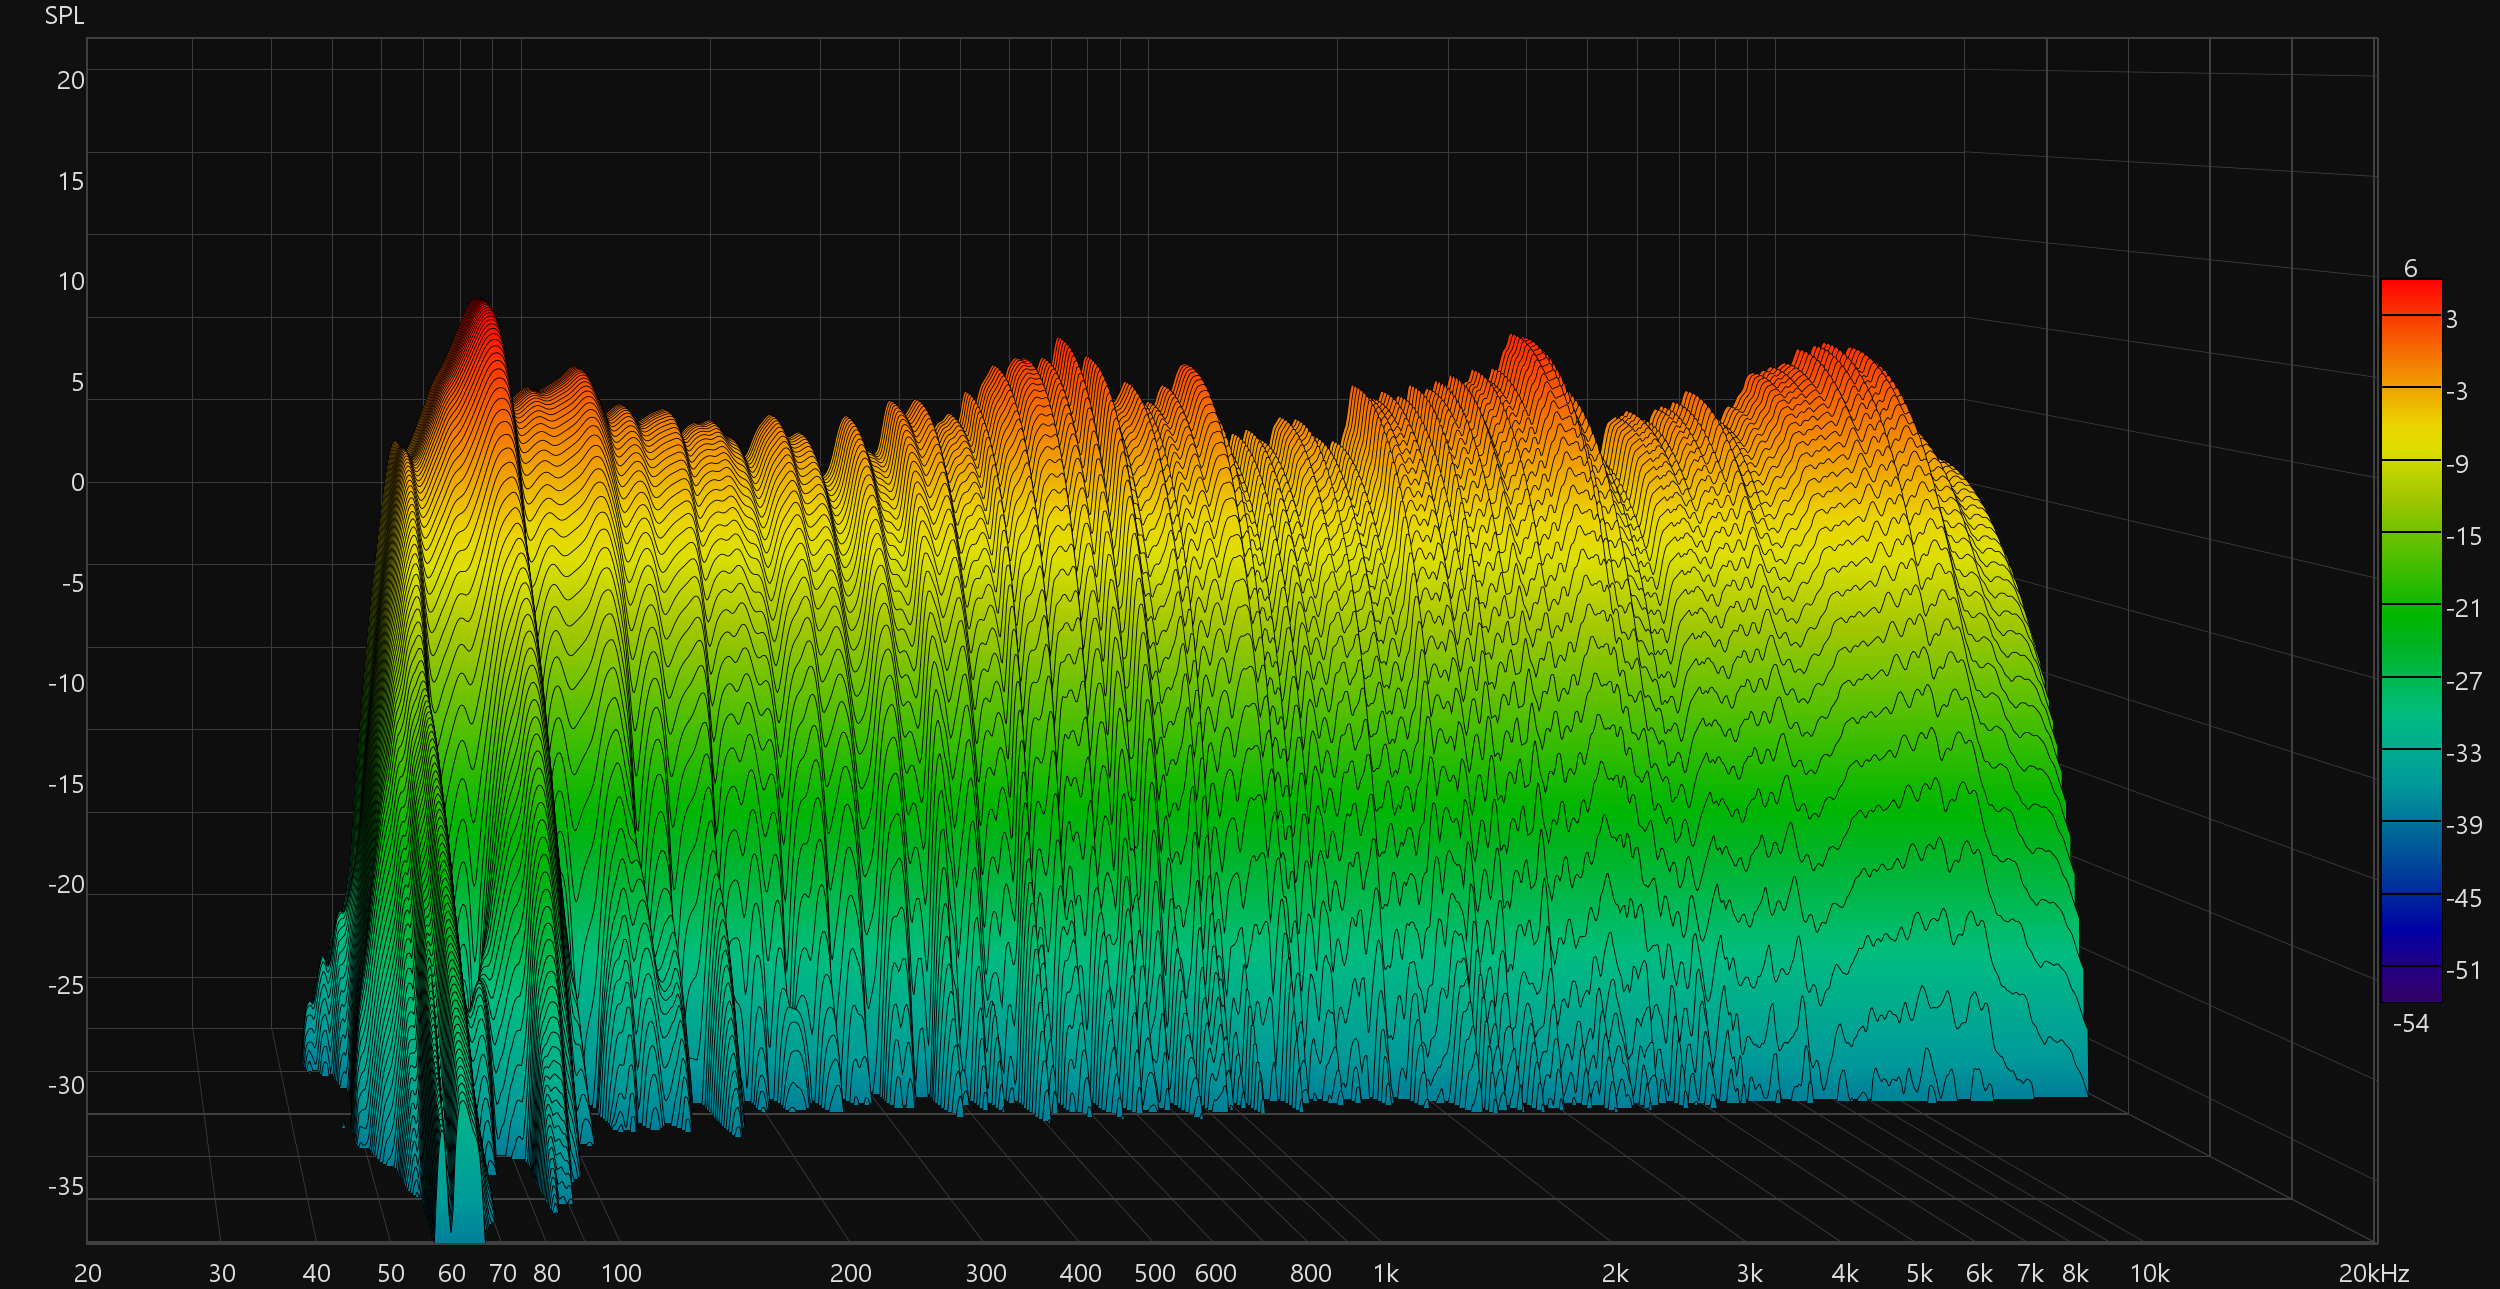Click the teal spike at the bottom near 60 Hz
The width and height of the screenshot is (2500, 1289).
pyautogui.click(x=466, y=1190)
